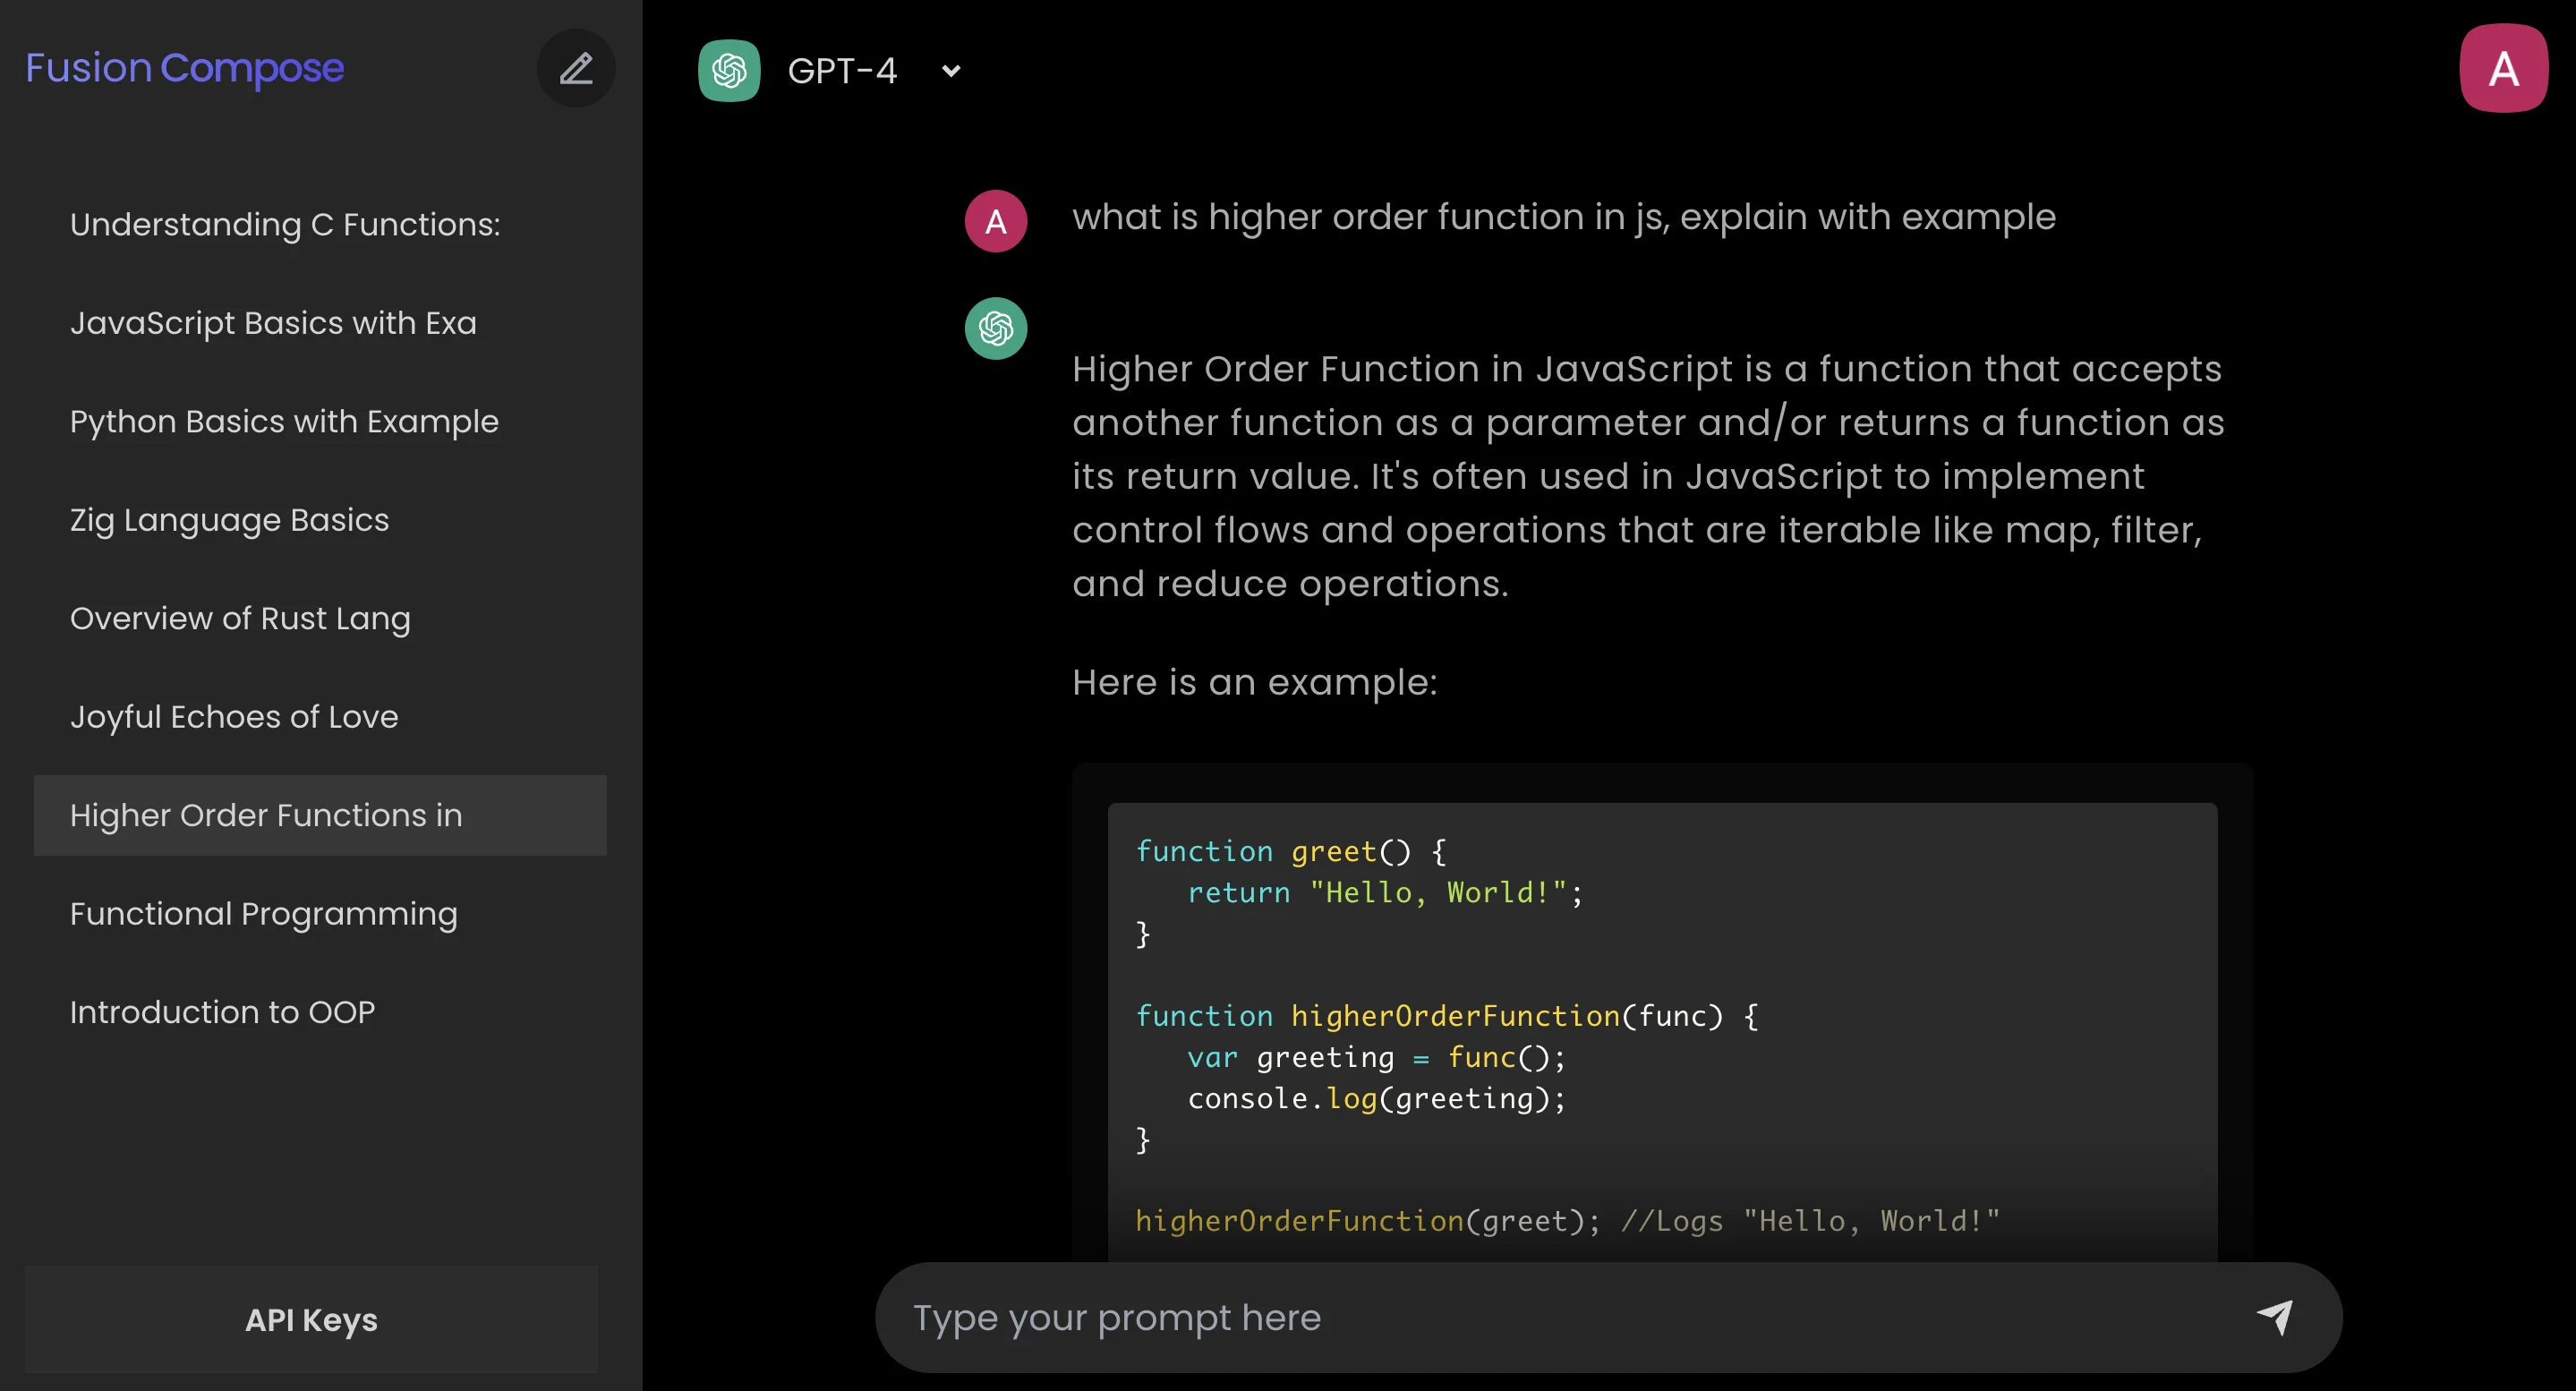Open the Zig Language Basics conversation
Viewport: 2576px width, 1391px height.
tap(229, 520)
